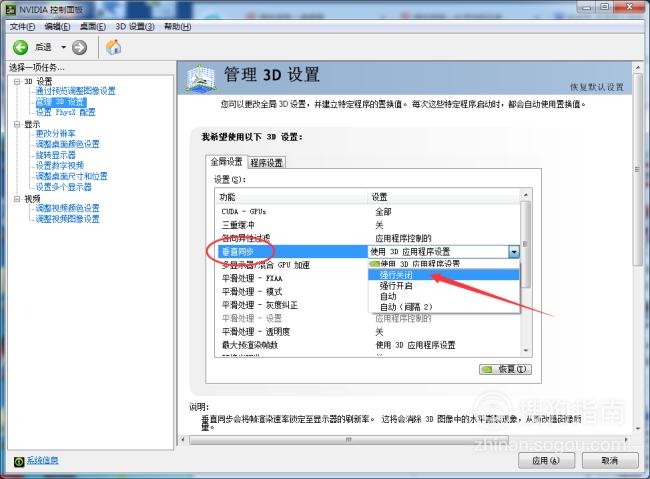Screen dimensions: 650x479
Task: Click the 设置 column header
Action: pos(444,197)
